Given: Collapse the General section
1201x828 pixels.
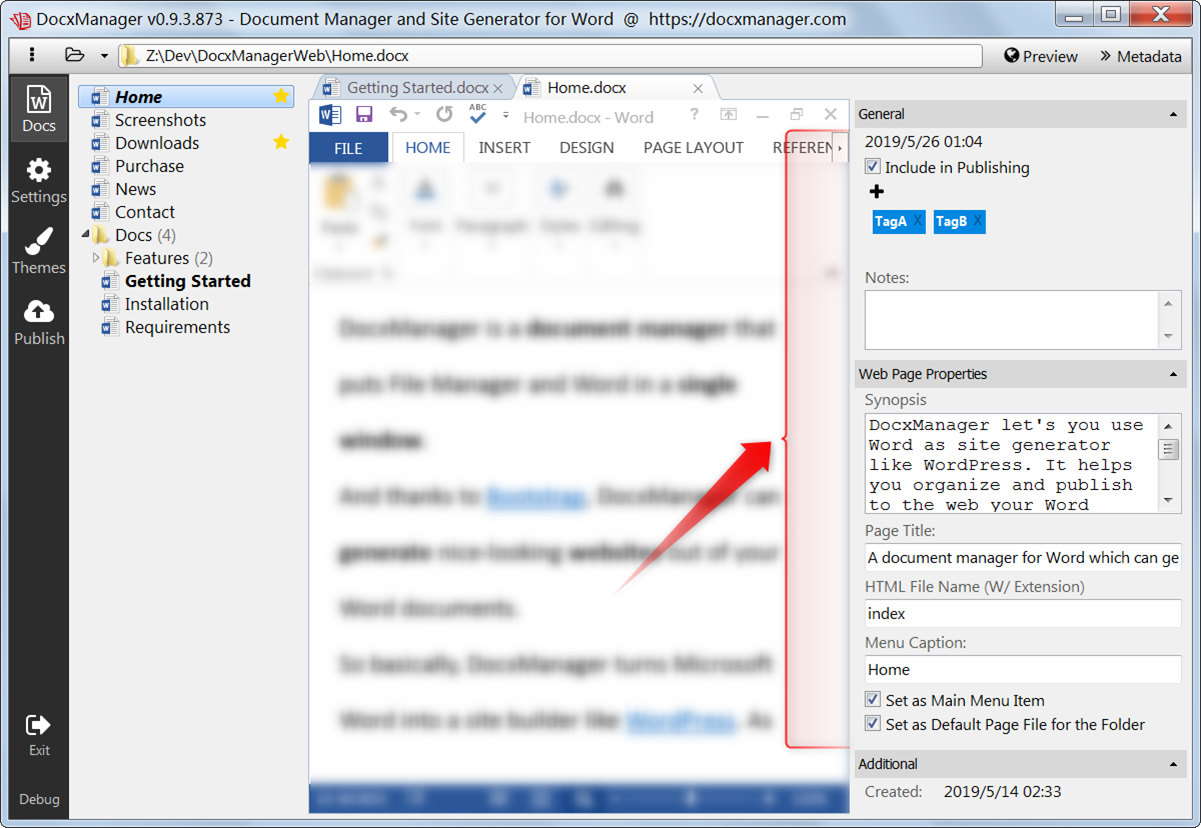Looking at the screenshot, I should (1173, 114).
